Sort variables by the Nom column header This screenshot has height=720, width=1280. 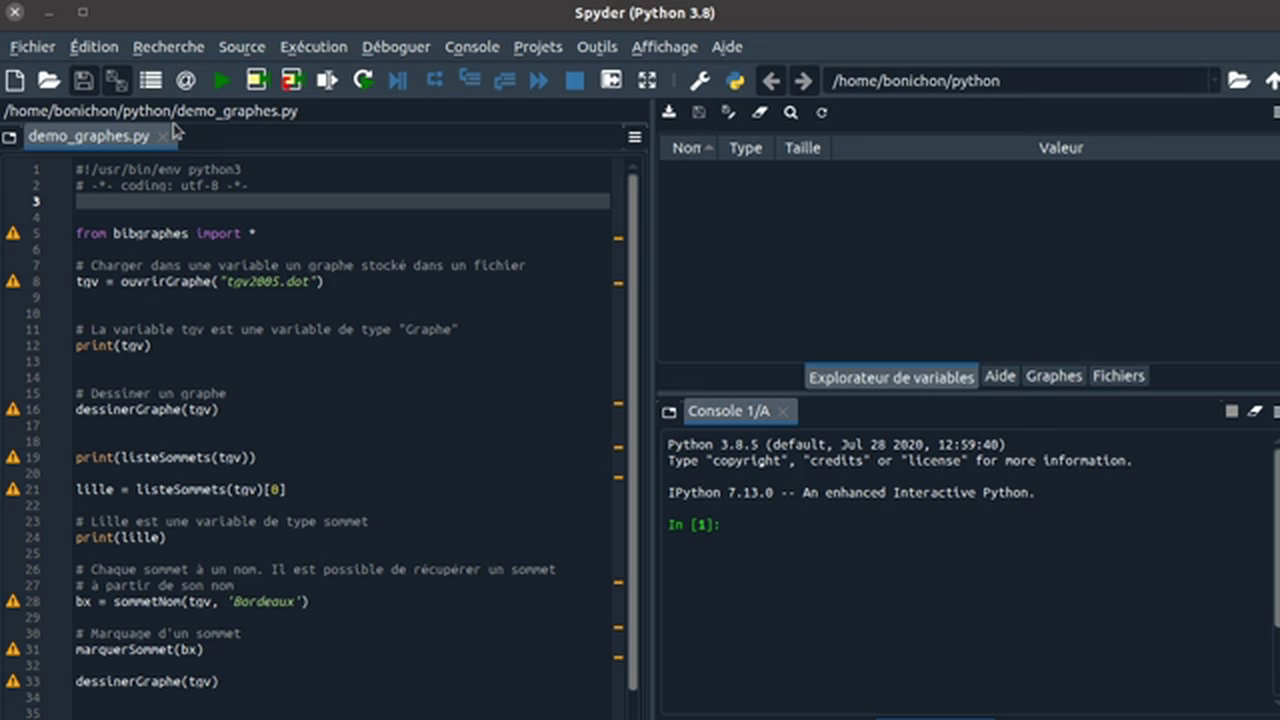coord(687,148)
